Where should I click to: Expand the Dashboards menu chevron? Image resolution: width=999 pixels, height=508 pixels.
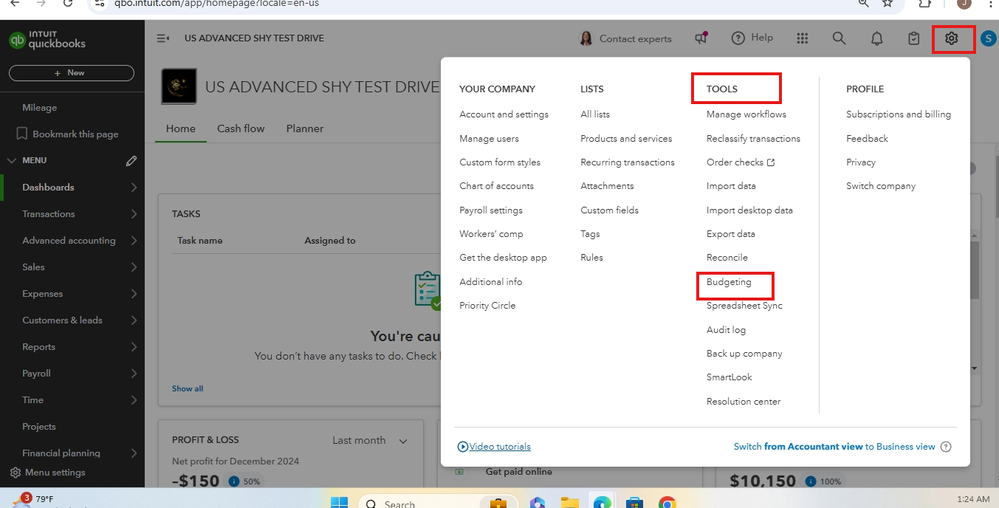[134, 187]
